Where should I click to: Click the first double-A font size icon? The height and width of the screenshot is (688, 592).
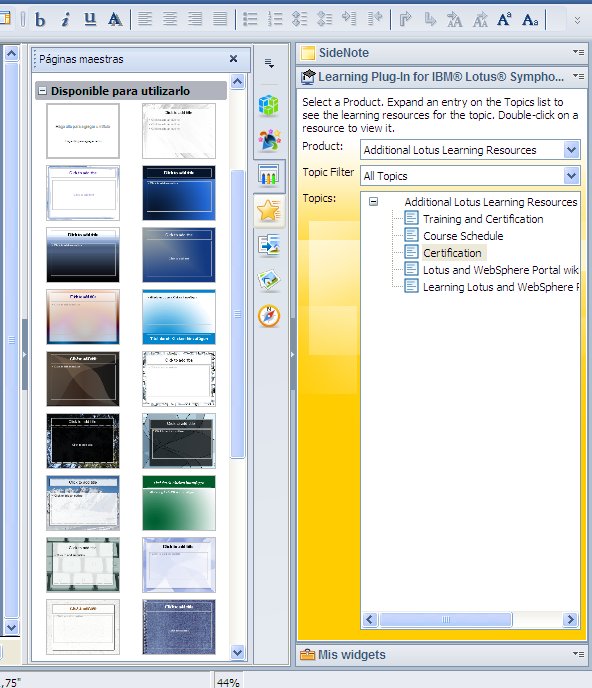click(454, 20)
